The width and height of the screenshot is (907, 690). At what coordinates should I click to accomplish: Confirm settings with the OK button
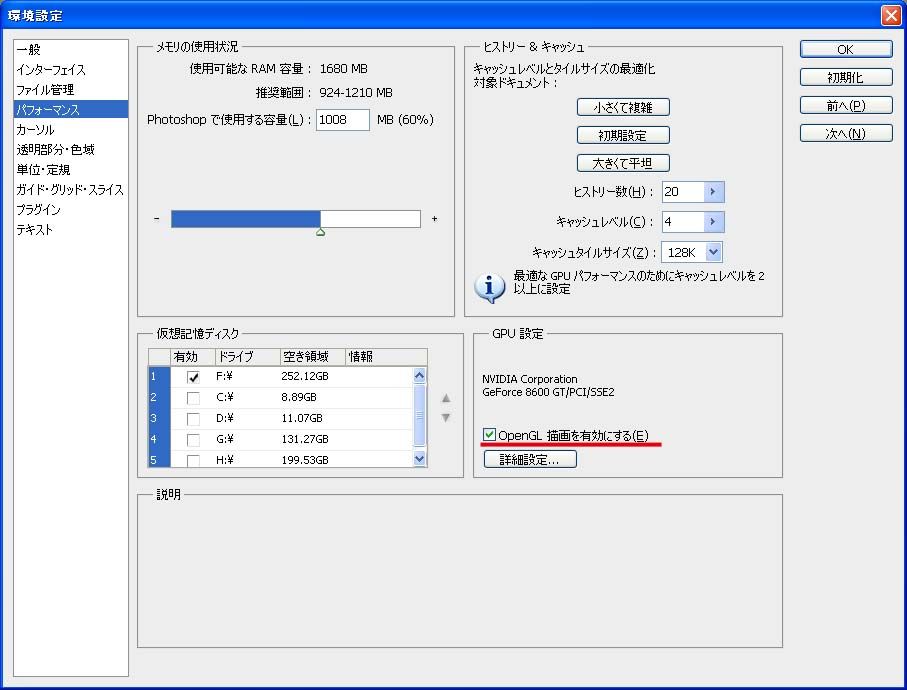(845, 48)
